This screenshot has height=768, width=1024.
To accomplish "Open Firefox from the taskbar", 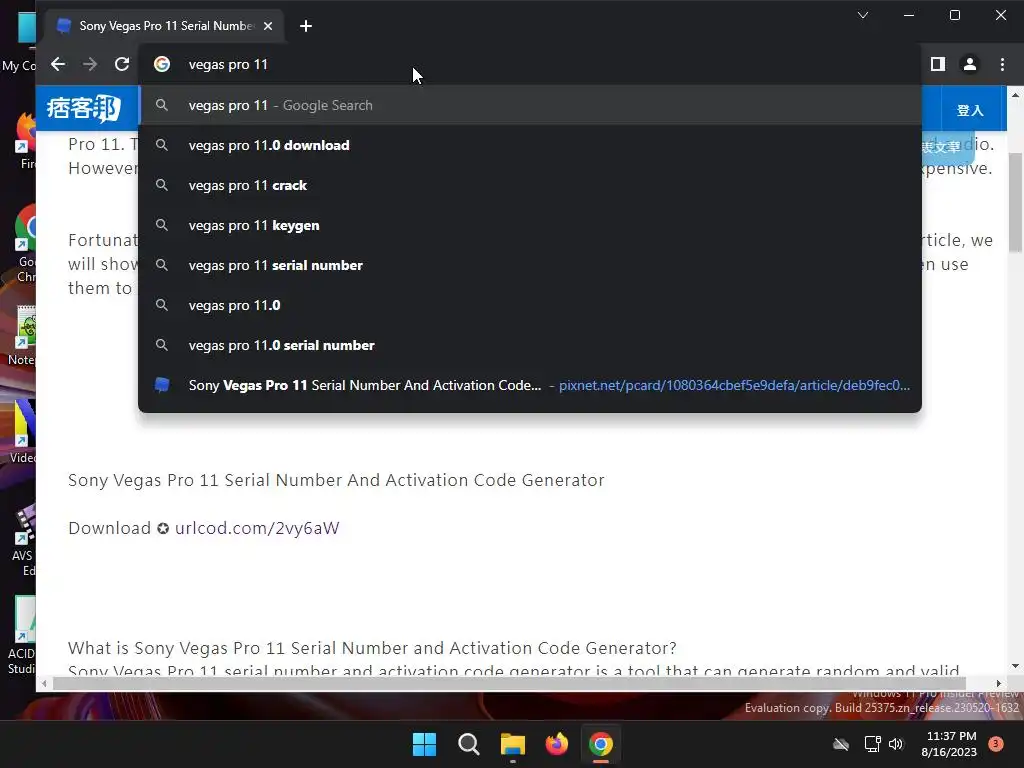I will 556,744.
